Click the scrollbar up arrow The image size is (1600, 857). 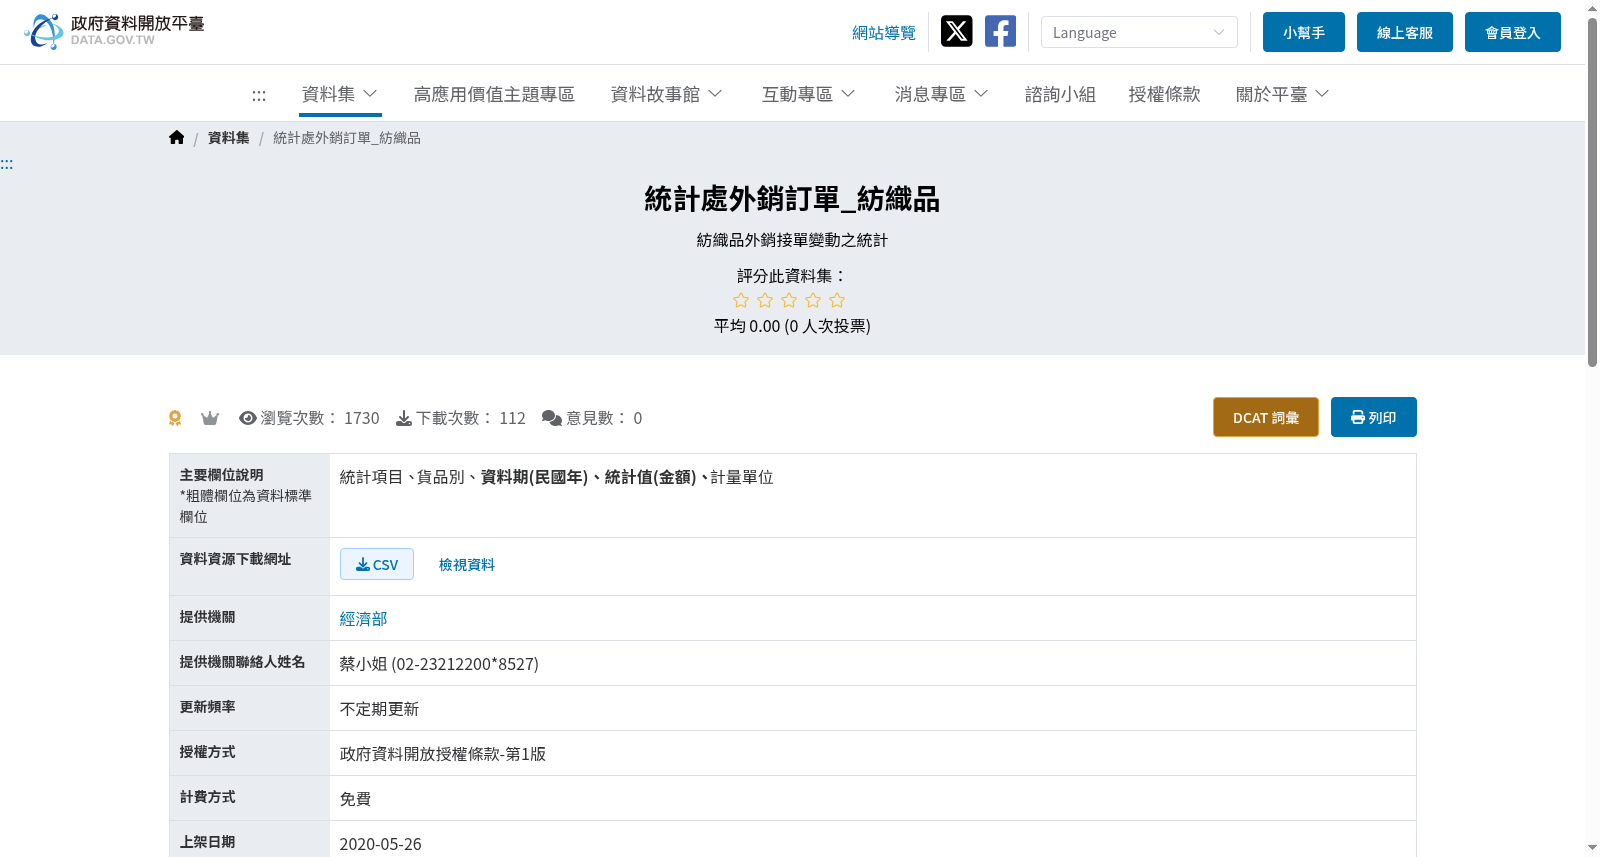point(1592,7)
